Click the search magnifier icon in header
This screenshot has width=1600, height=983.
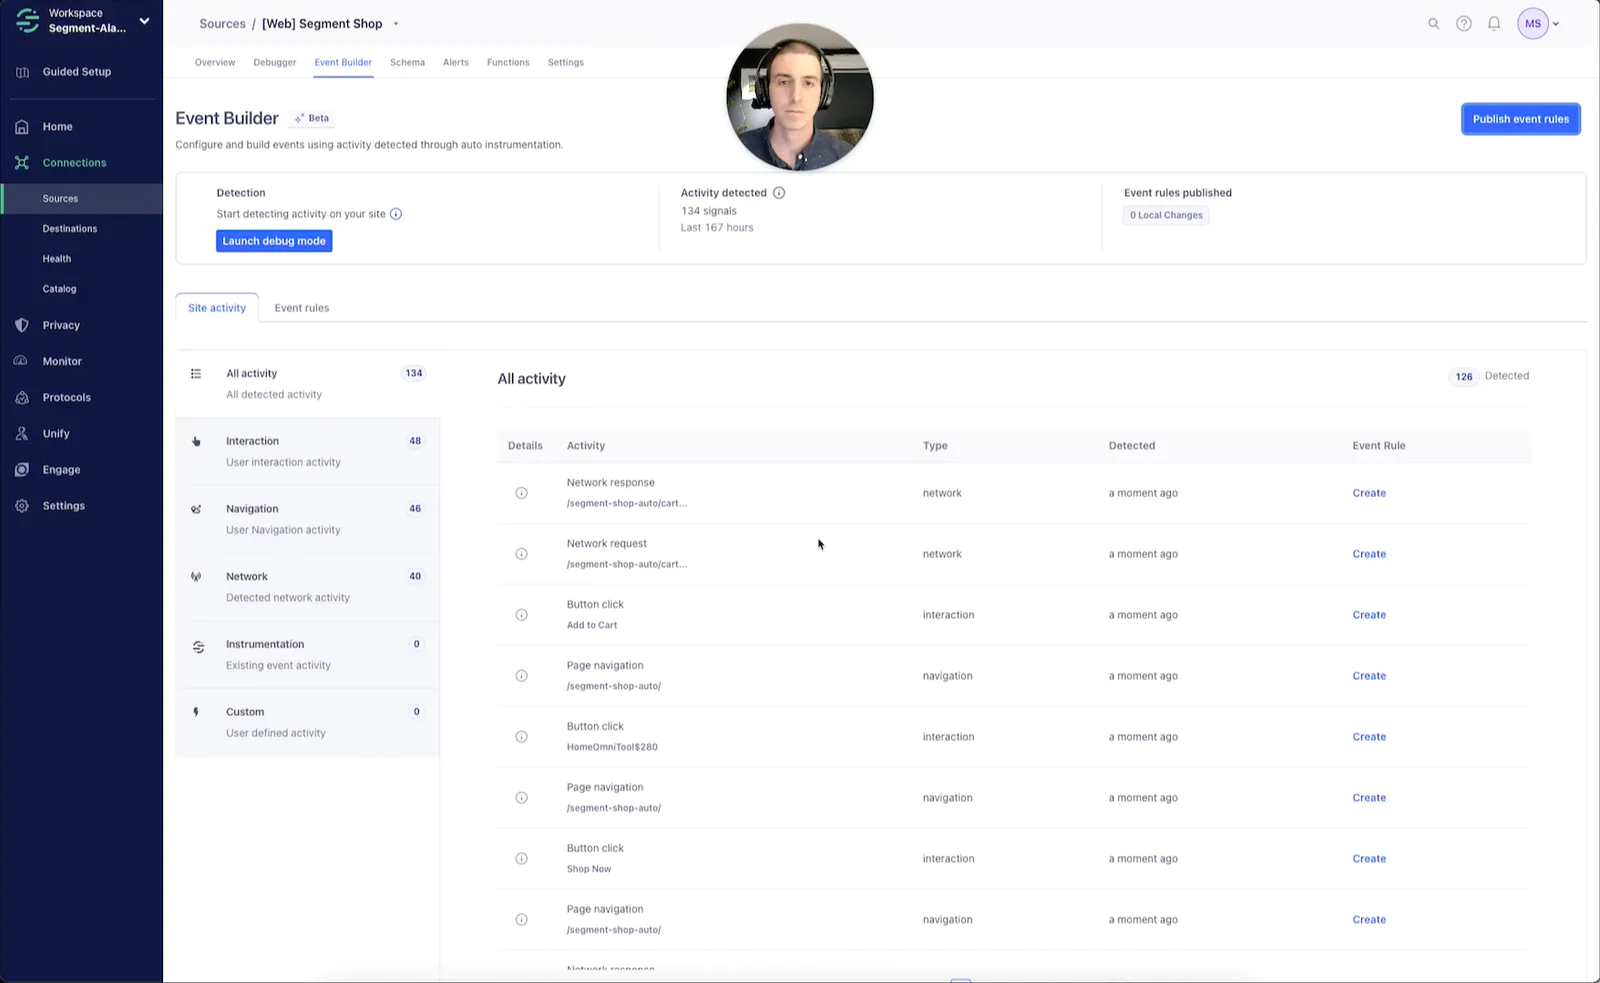click(x=1433, y=24)
